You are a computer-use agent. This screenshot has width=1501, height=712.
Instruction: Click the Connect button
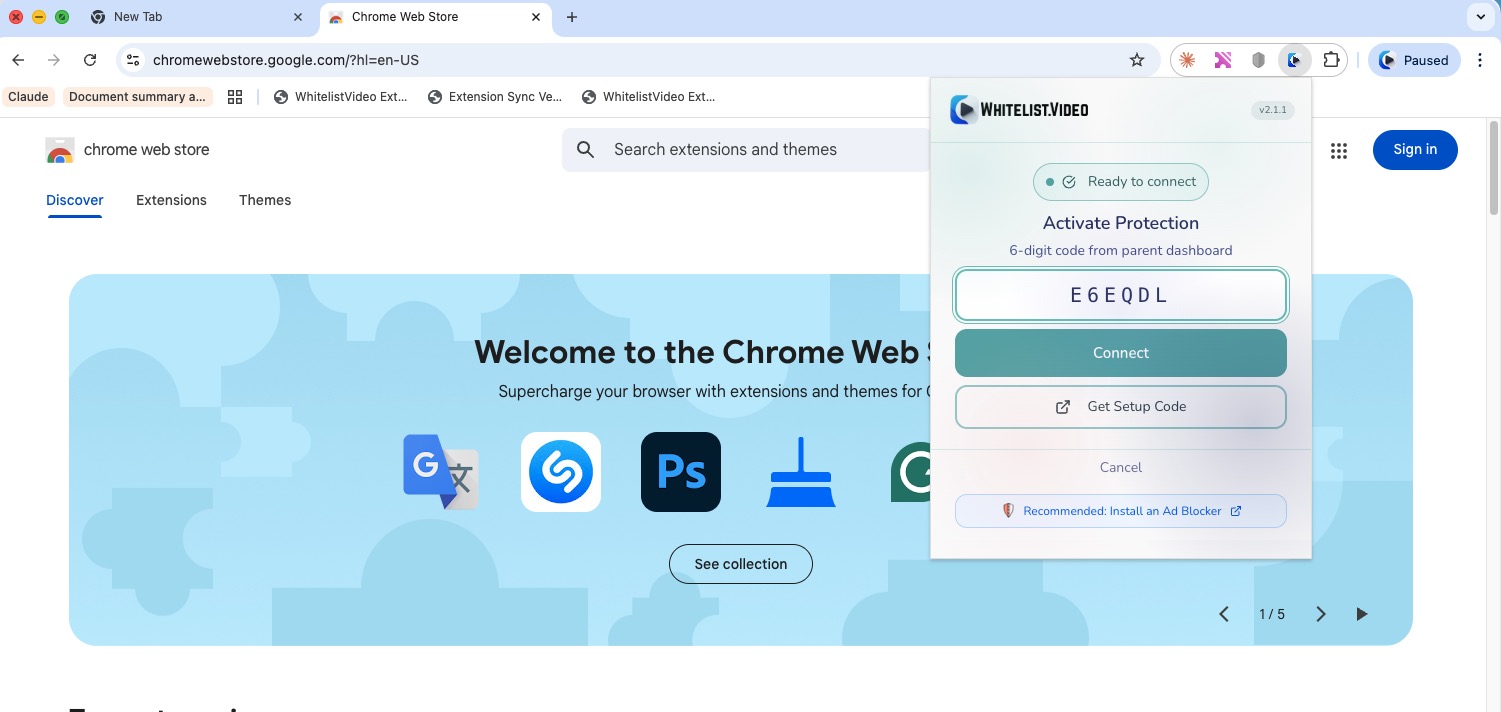[1121, 353]
